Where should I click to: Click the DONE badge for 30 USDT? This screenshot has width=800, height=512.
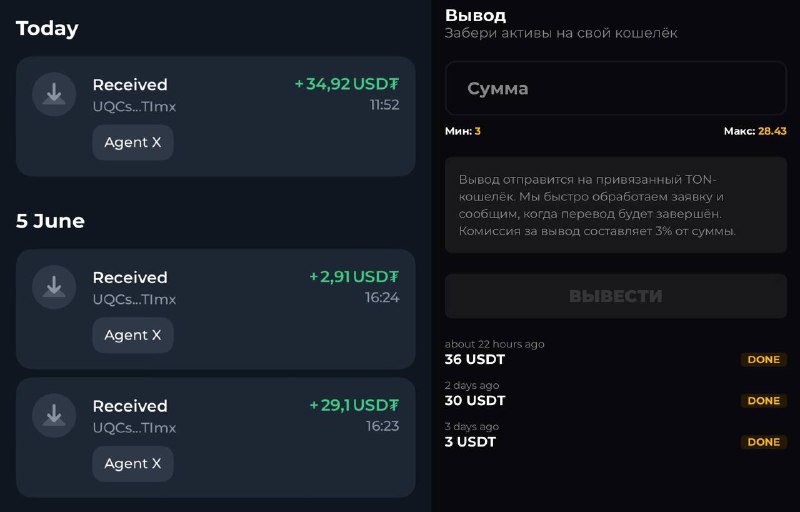(764, 401)
